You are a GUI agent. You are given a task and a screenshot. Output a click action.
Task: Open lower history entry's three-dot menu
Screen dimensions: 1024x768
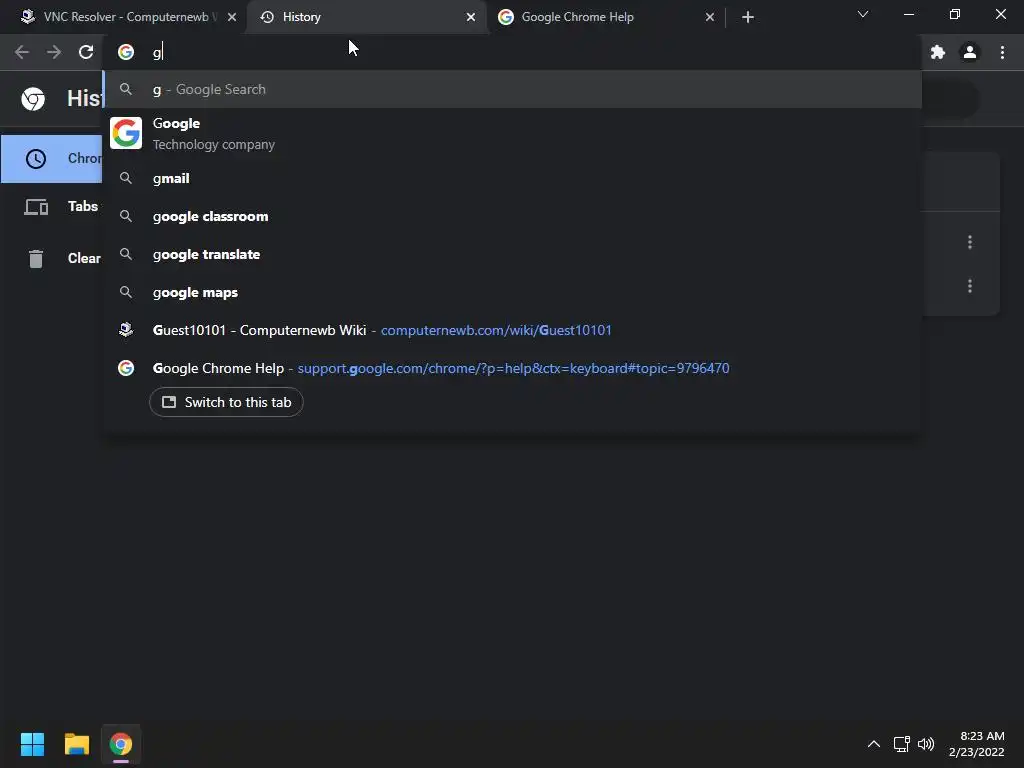pyautogui.click(x=970, y=286)
